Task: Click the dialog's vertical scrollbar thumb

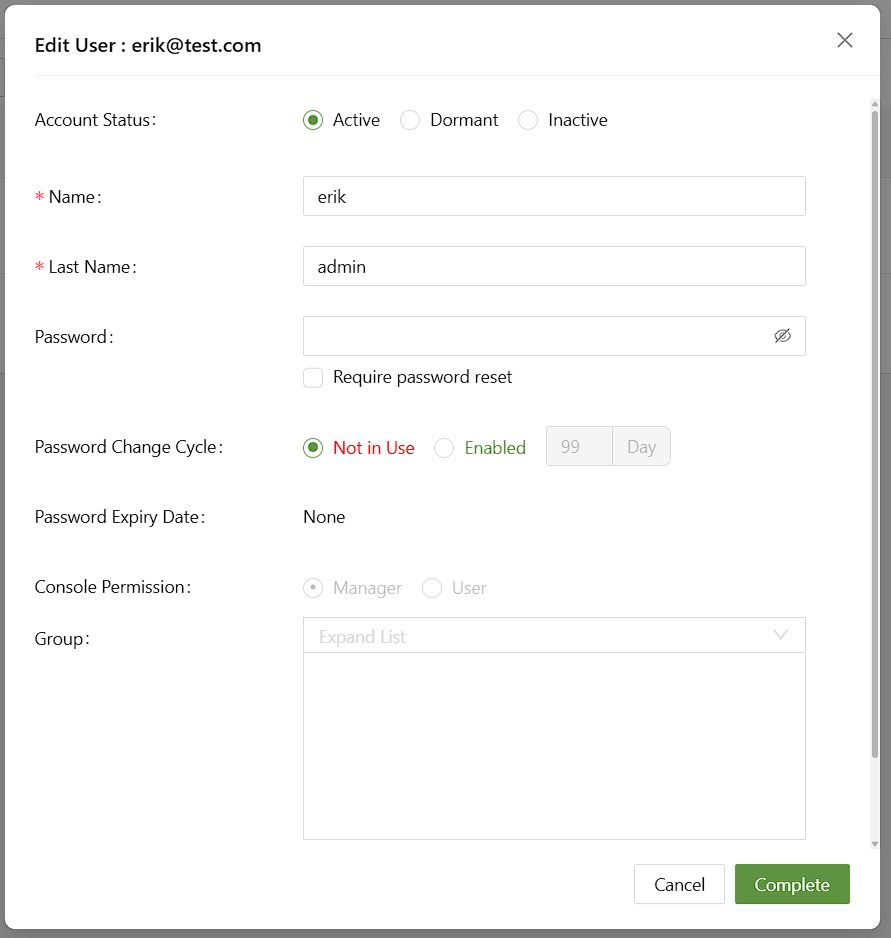Action: pos(875,430)
